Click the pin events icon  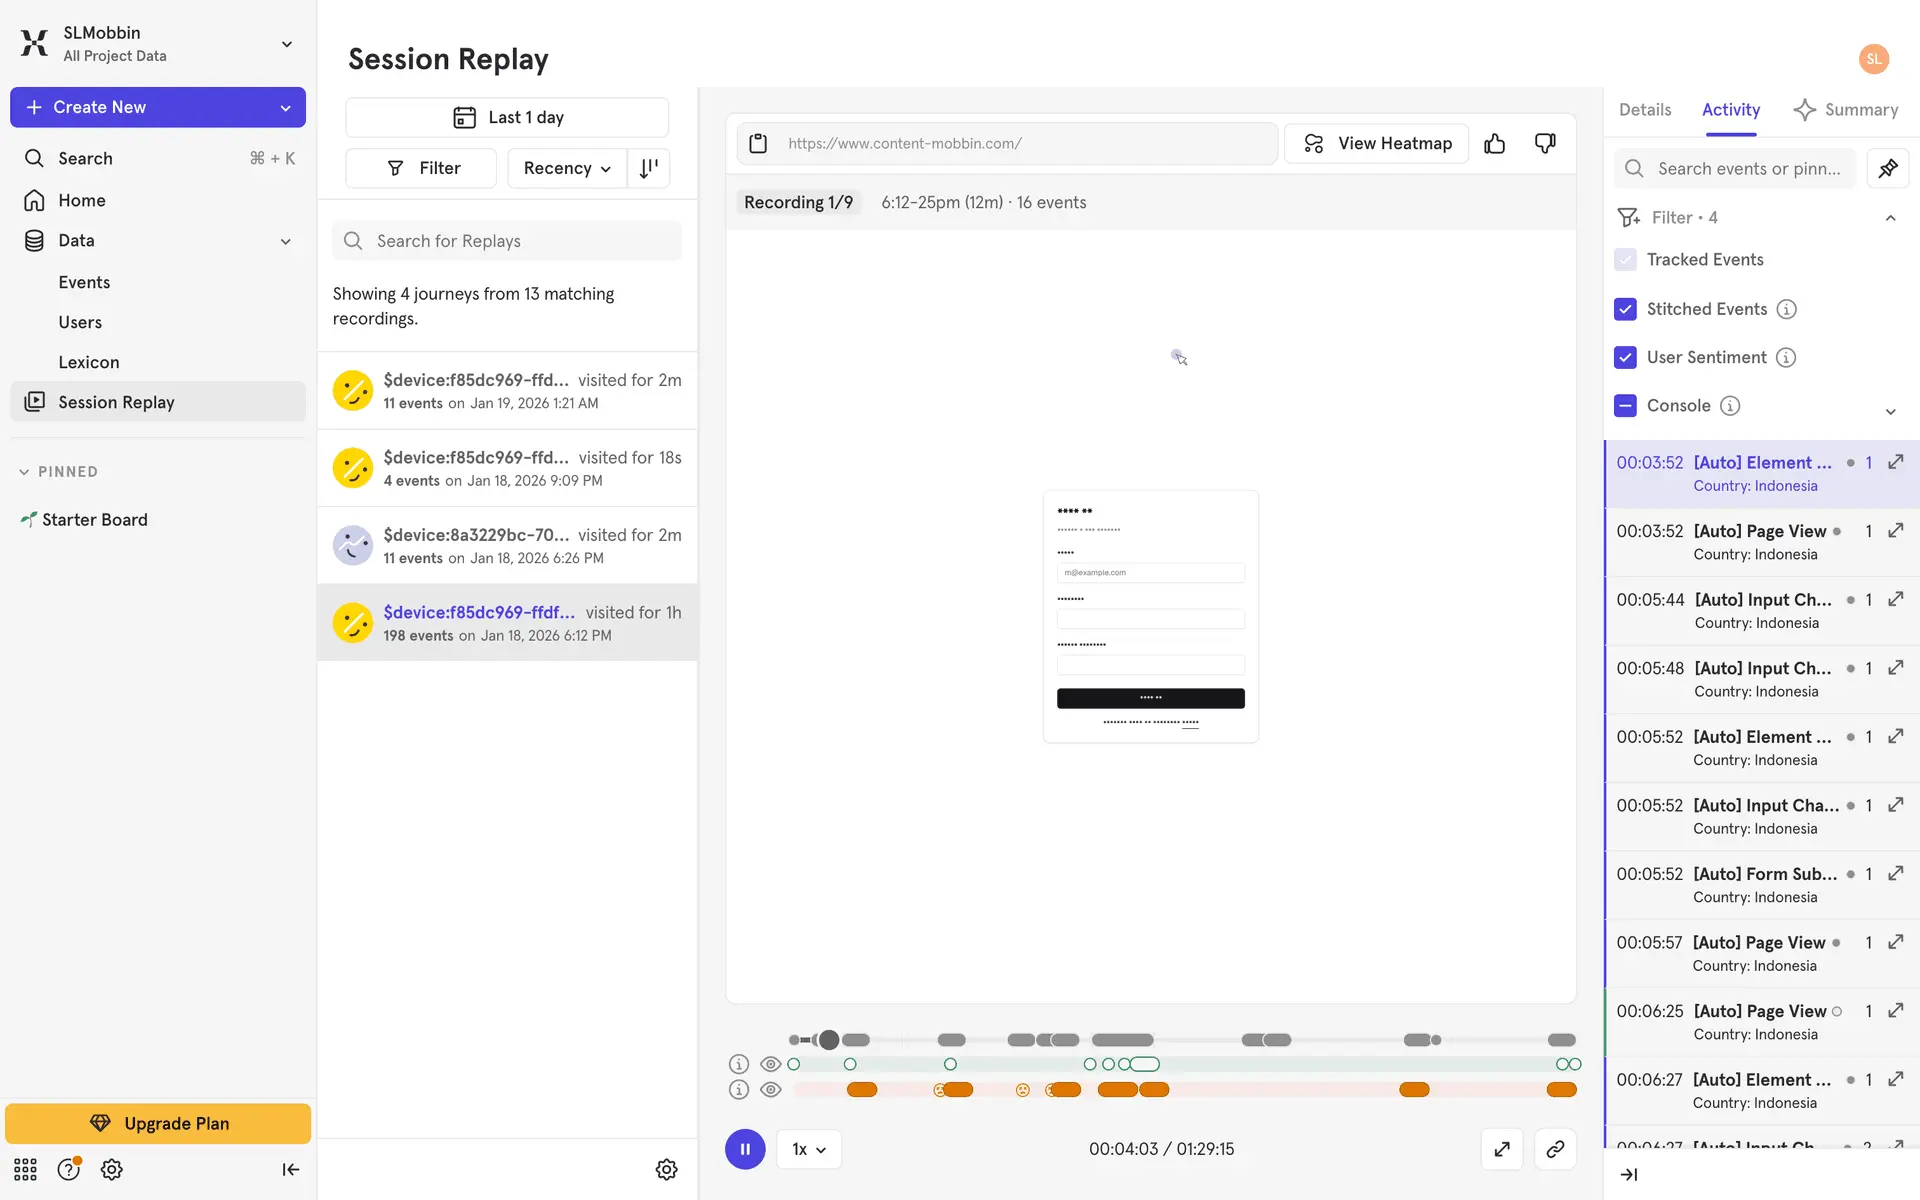(1887, 169)
